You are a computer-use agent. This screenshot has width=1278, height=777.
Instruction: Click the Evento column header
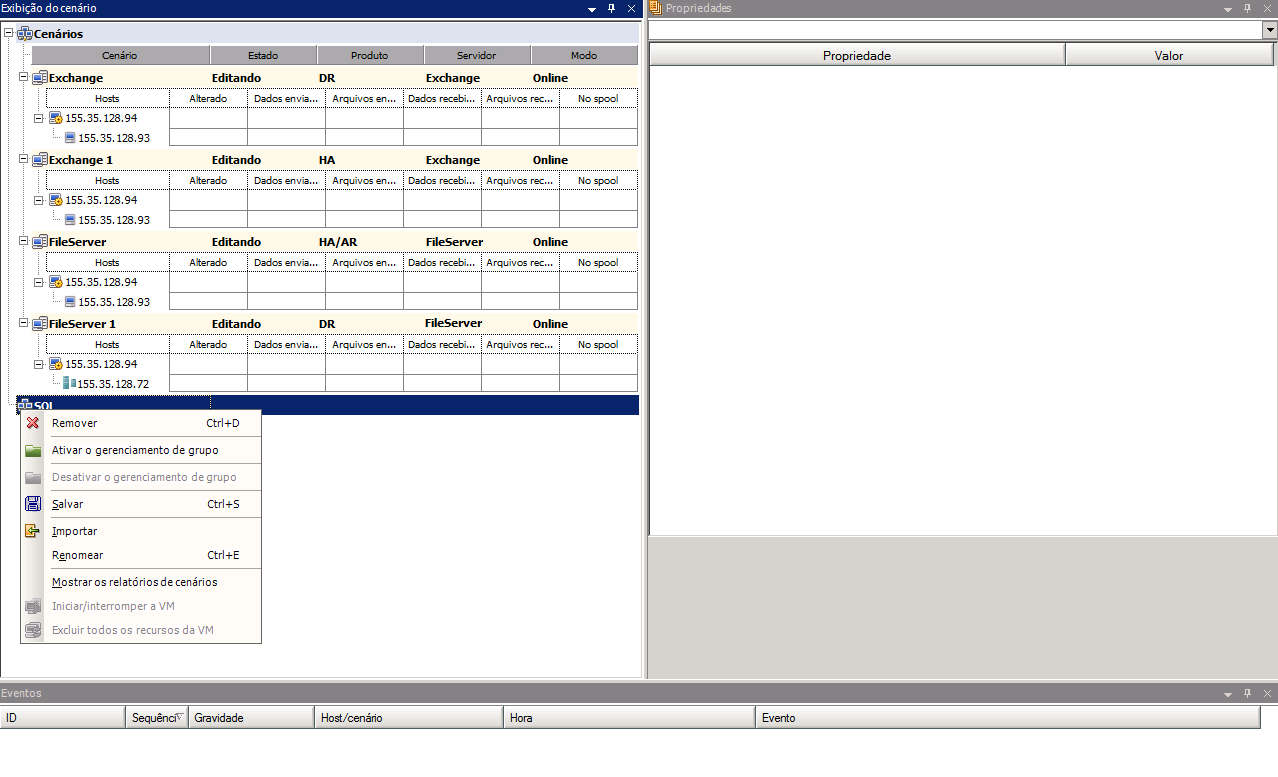tap(1007, 718)
